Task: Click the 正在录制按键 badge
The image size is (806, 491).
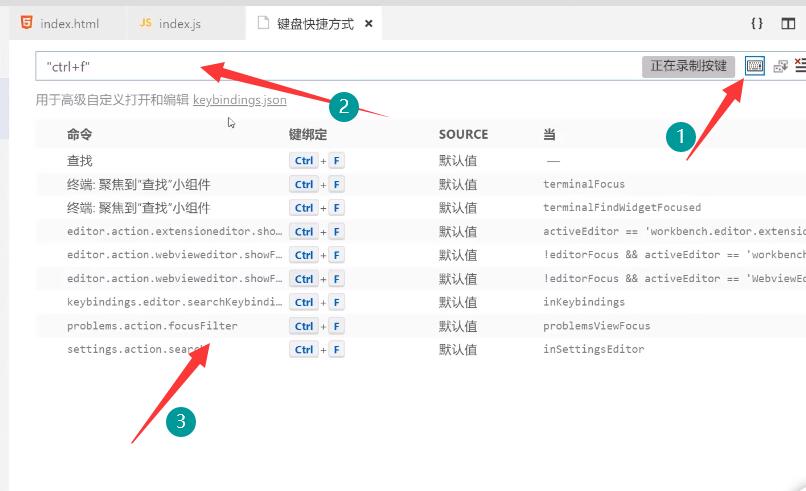Action: coord(688,66)
